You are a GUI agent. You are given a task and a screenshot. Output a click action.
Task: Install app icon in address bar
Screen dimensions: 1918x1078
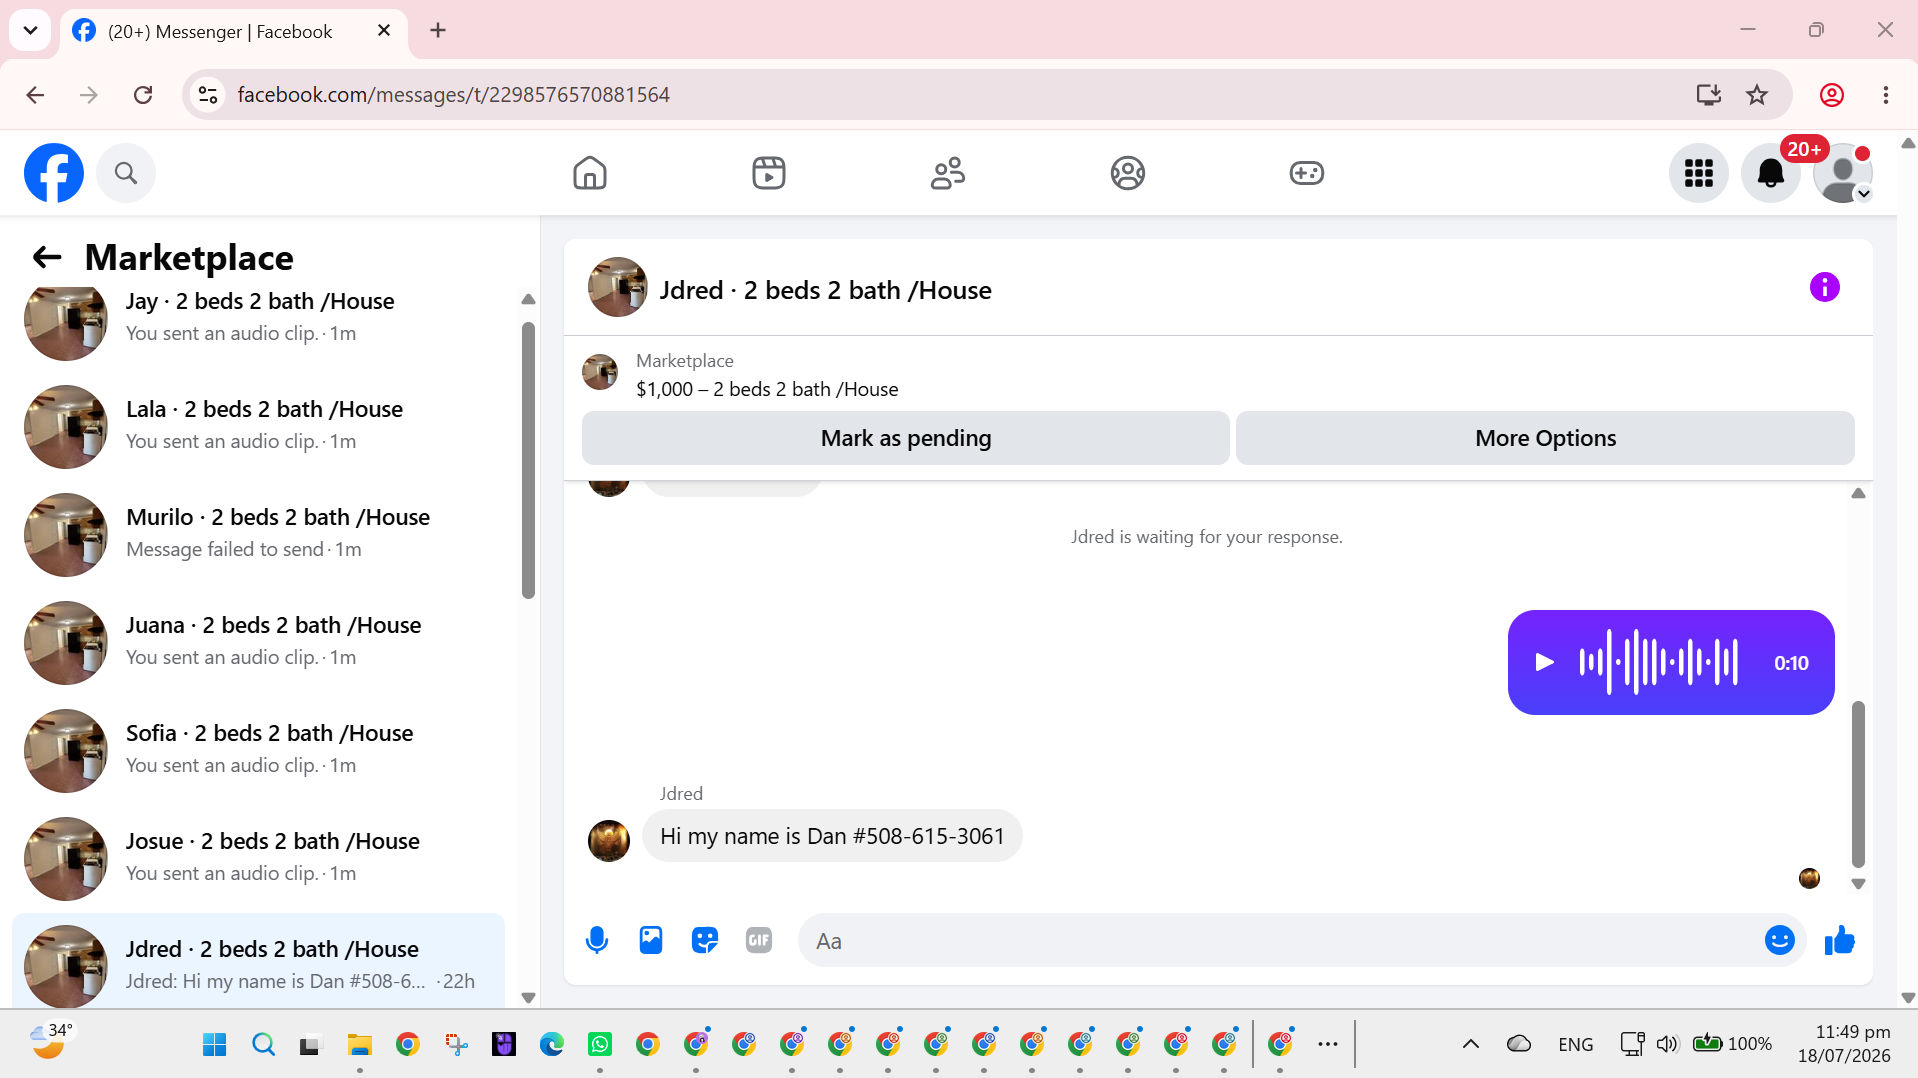(x=1709, y=95)
